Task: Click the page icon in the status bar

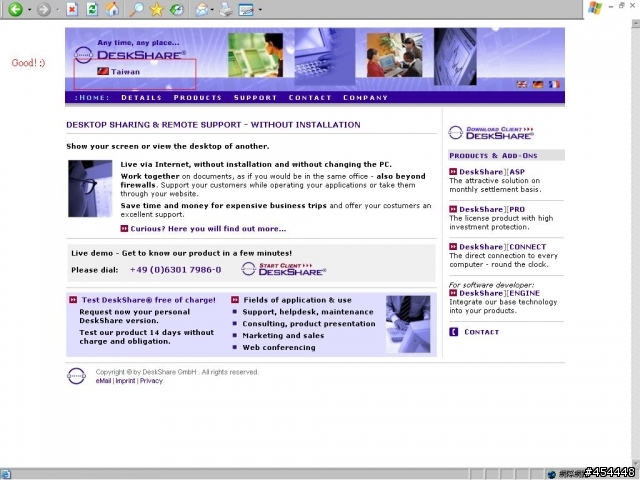Action: coord(6,474)
